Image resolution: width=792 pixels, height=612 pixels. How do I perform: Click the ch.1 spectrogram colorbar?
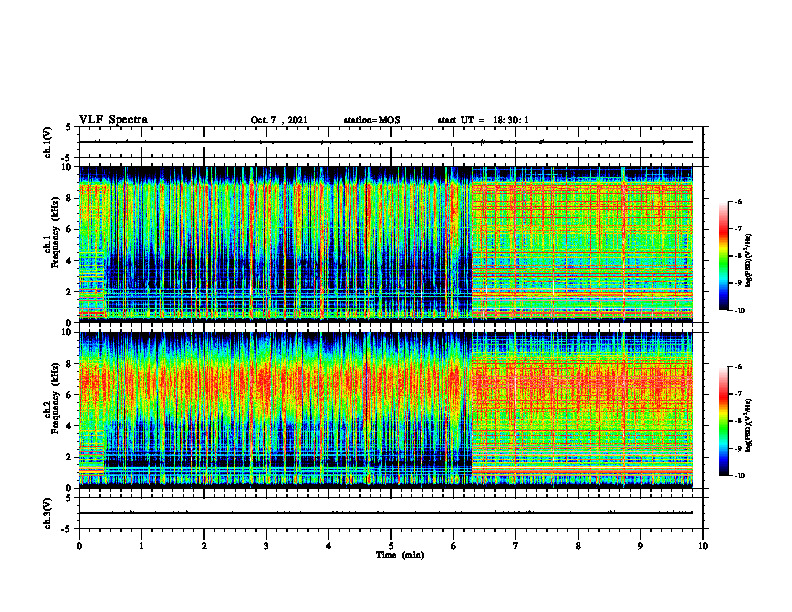(x=723, y=256)
